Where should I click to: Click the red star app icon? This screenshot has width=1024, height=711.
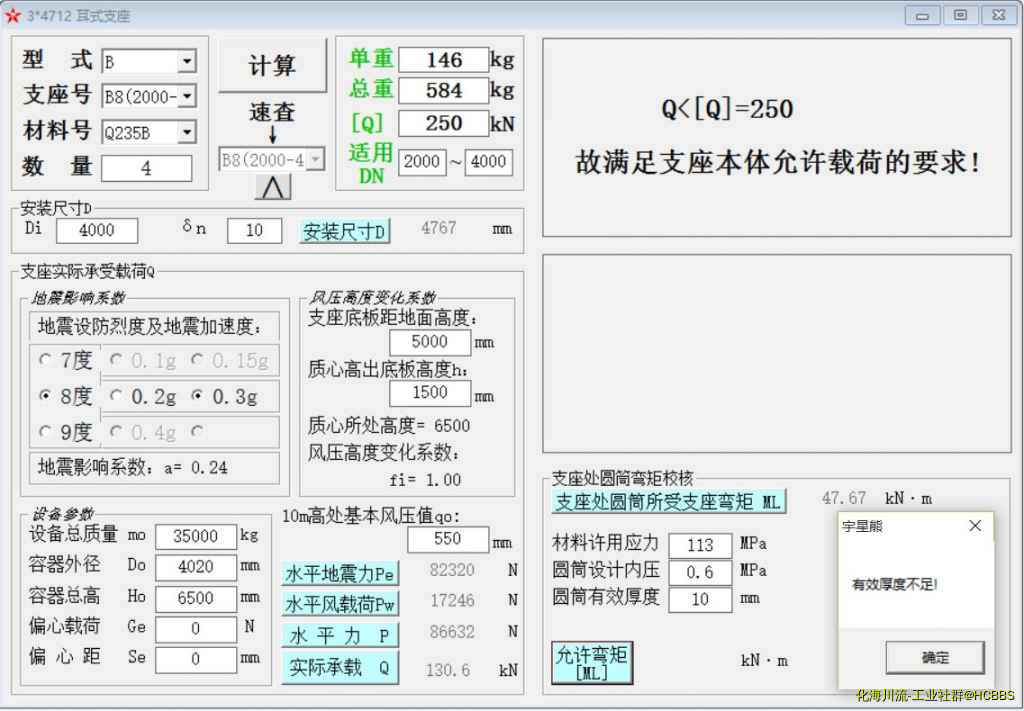(x=12, y=16)
